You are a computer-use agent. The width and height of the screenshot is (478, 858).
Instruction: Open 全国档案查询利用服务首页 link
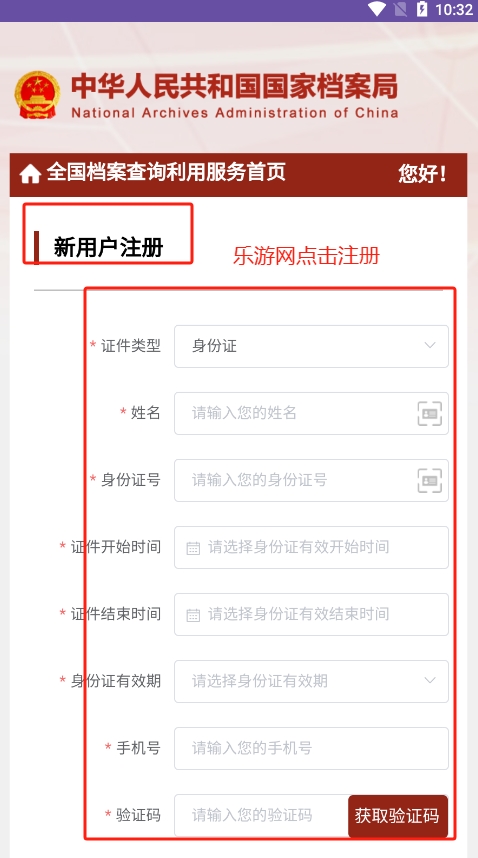(x=166, y=172)
